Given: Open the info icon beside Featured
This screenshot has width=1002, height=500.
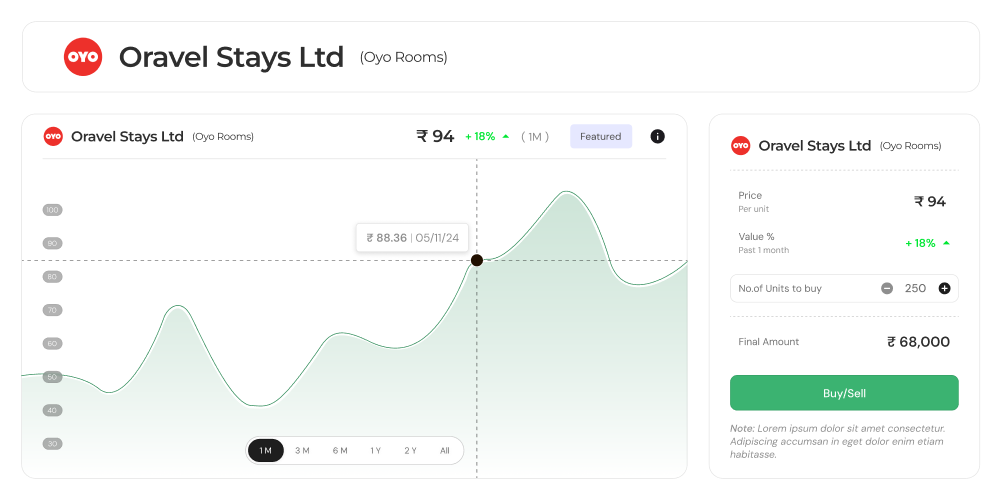Looking at the screenshot, I should pos(657,136).
